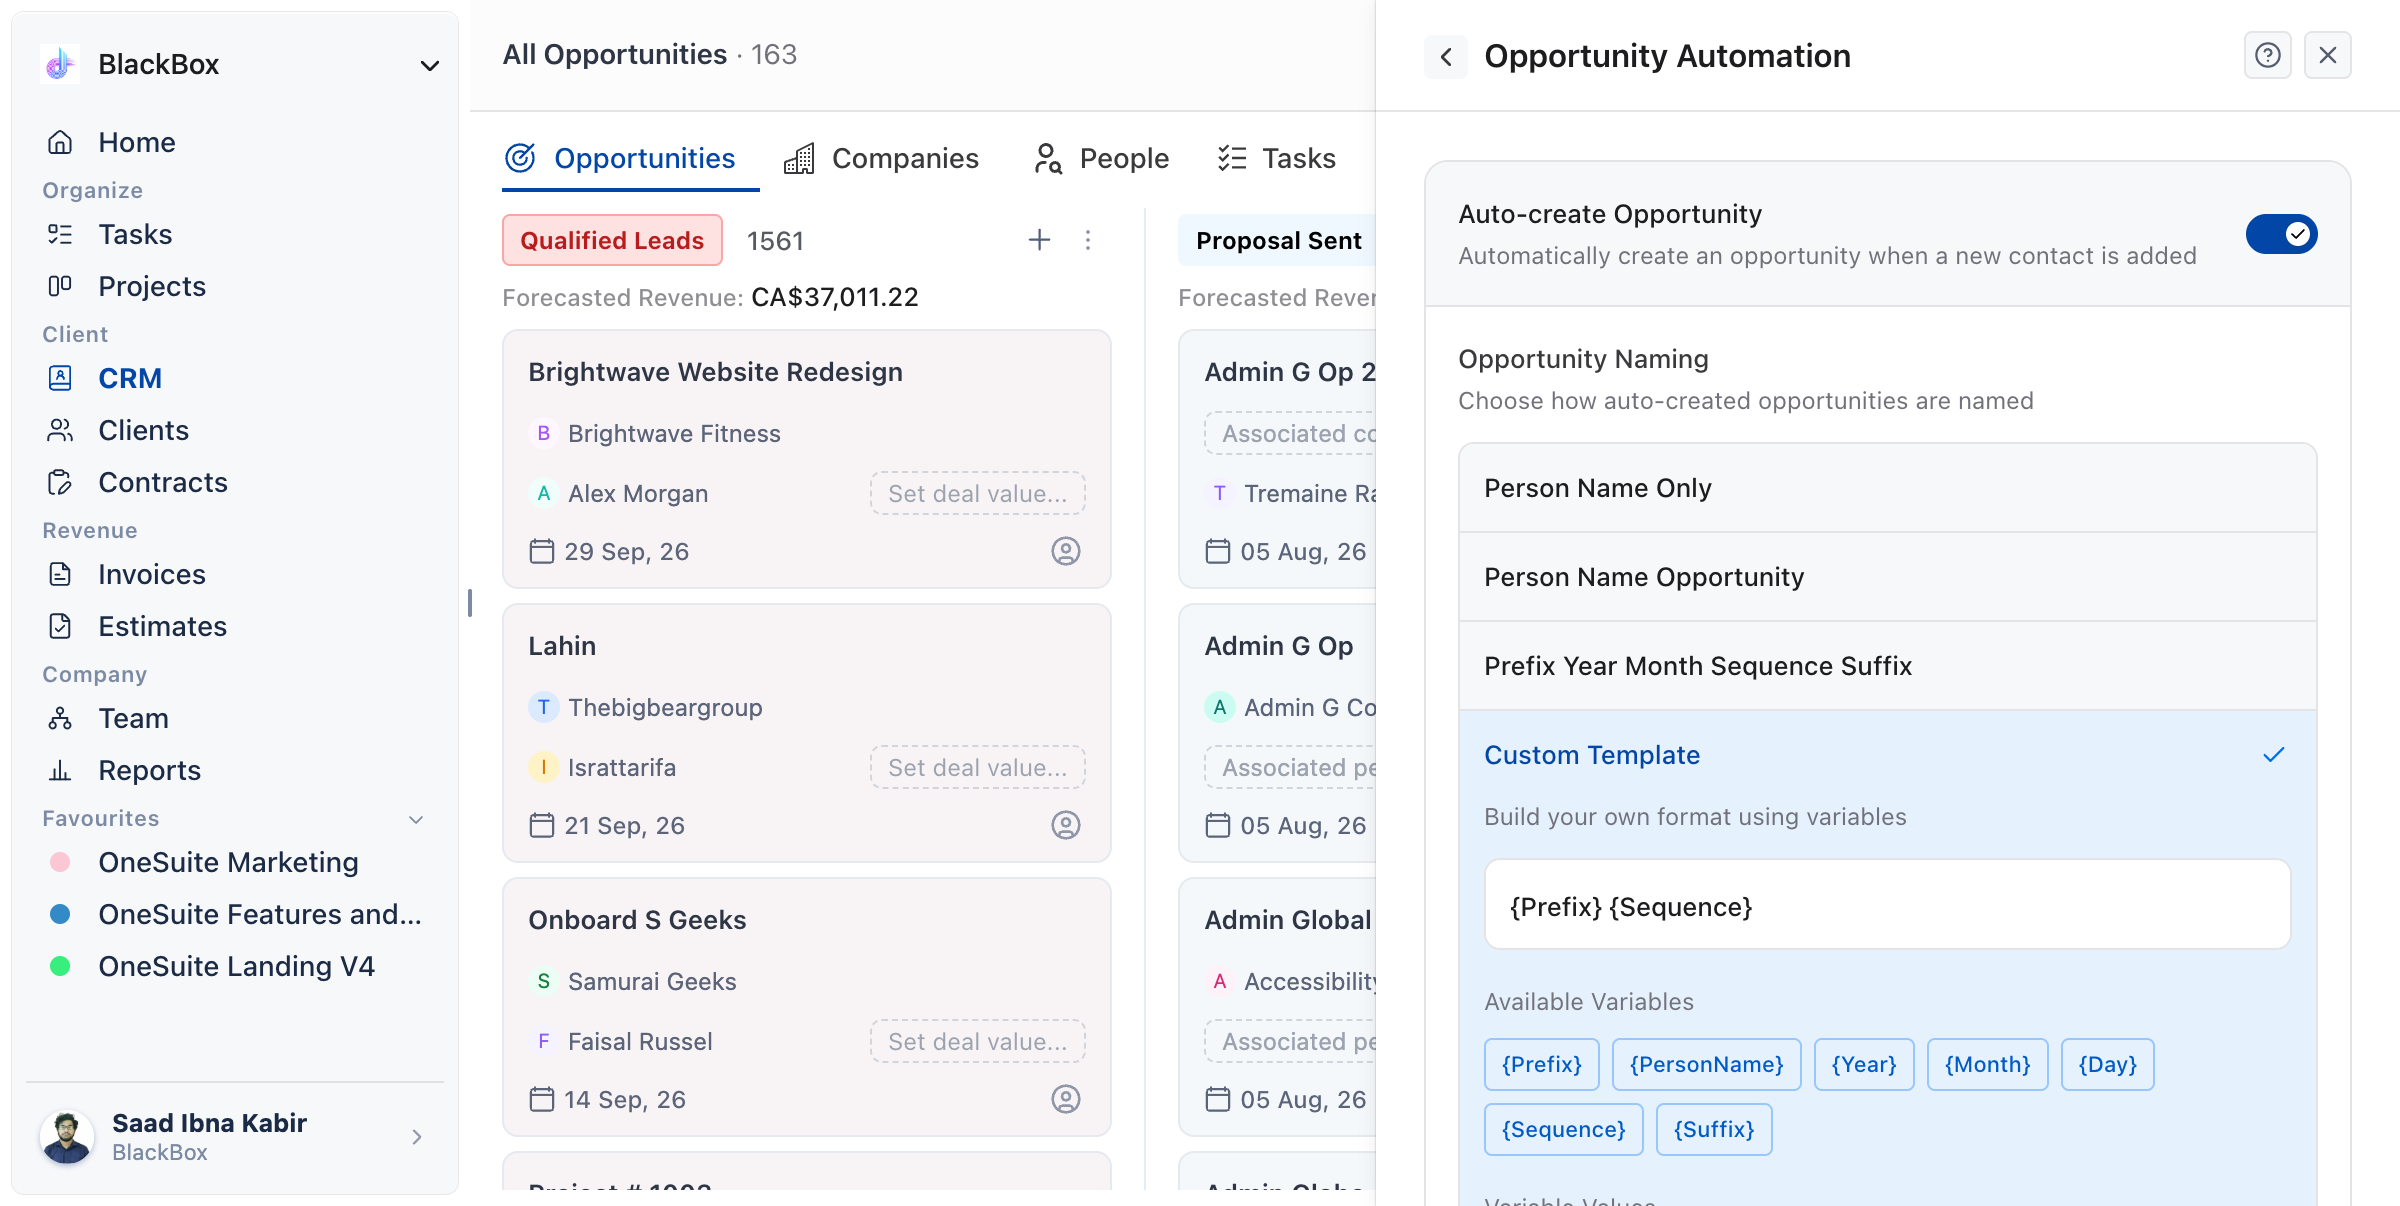Screen dimensions: 2400x1206
Task: Insert the {Sequence} variable chip
Action: point(1563,1130)
